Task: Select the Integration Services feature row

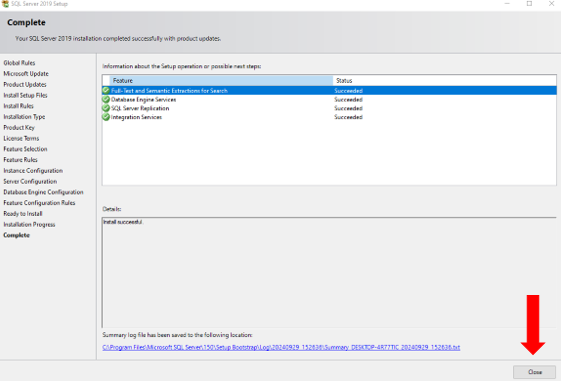Action: (329, 117)
